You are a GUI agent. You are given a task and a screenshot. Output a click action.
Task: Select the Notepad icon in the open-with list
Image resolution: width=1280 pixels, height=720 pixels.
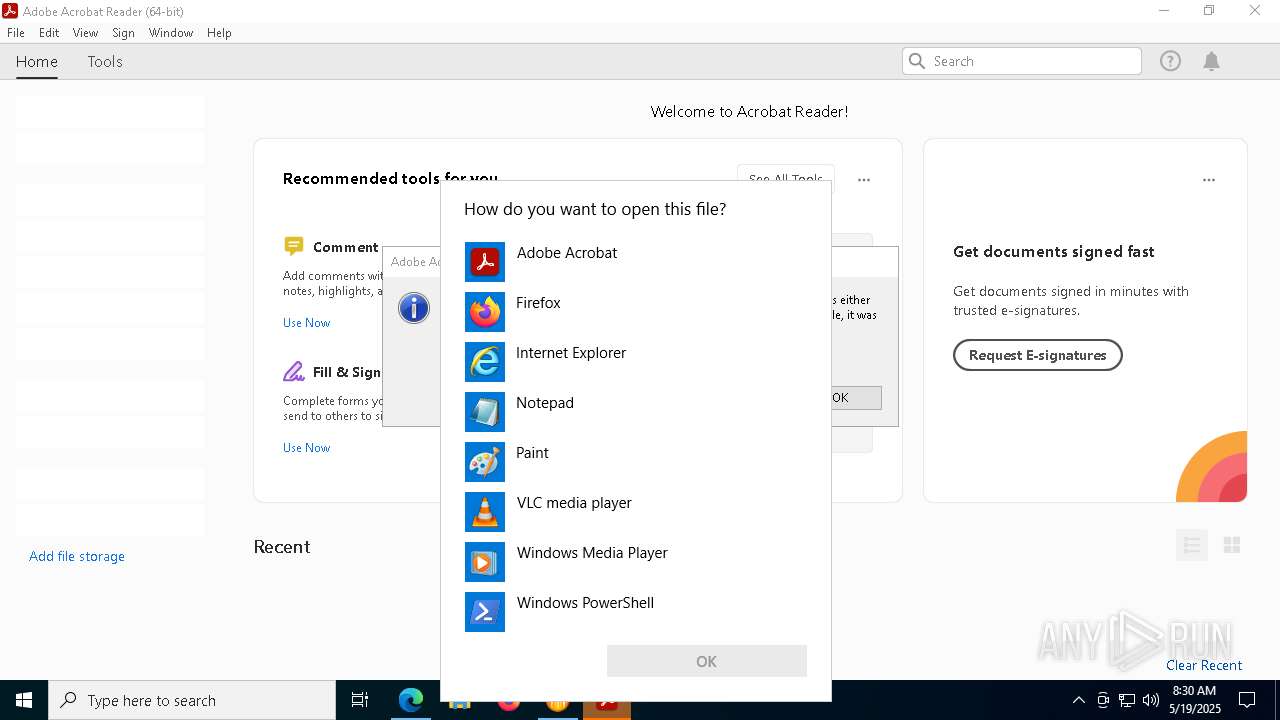click(485, 412)
